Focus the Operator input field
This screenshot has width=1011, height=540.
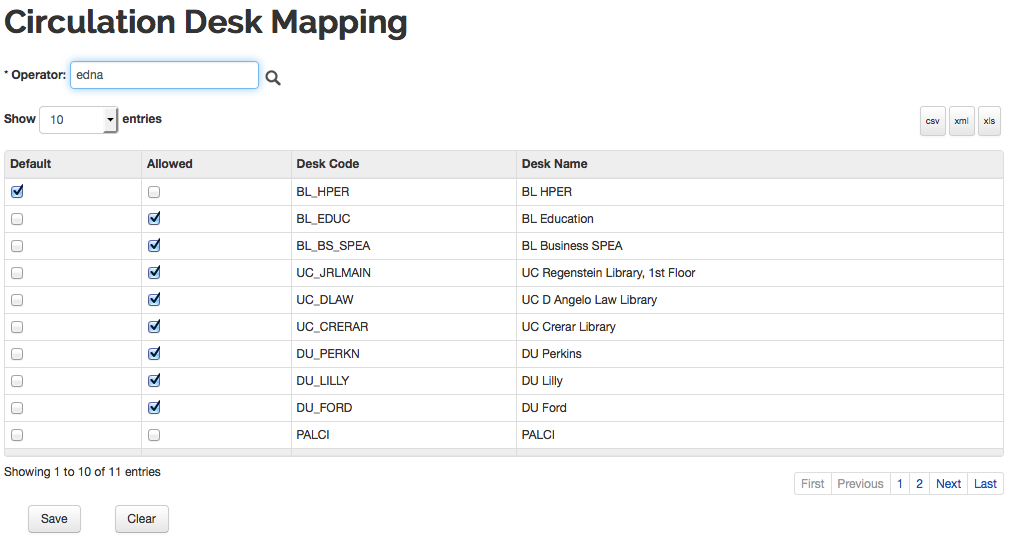point(164,75)
